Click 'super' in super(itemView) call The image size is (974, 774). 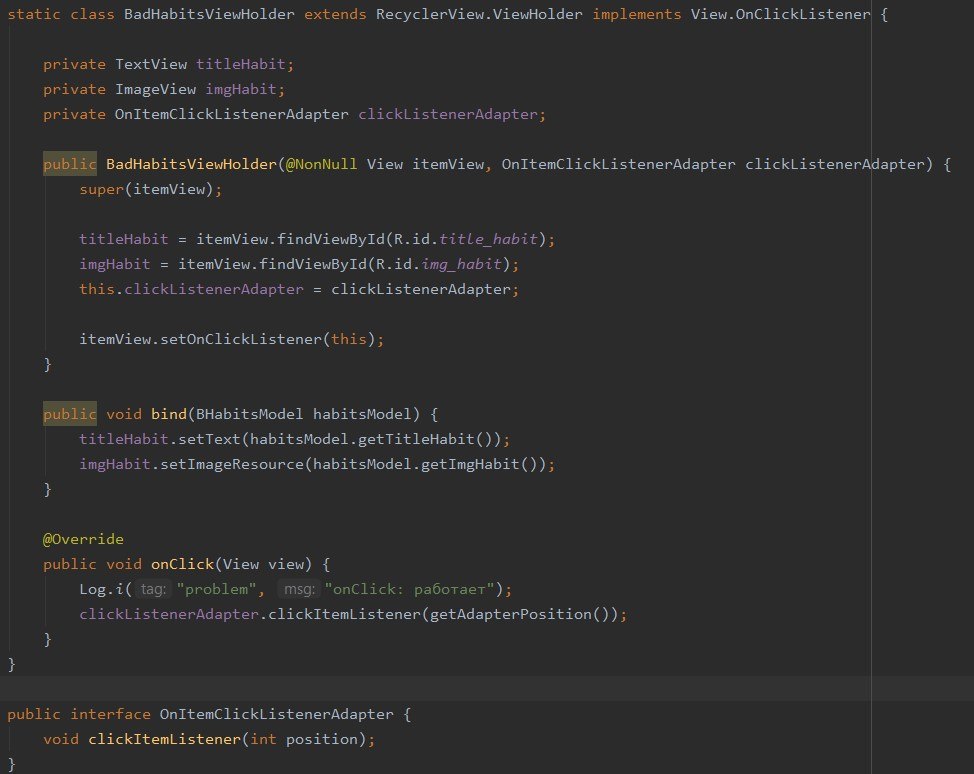pyautogui.click(x=101, y=189)
